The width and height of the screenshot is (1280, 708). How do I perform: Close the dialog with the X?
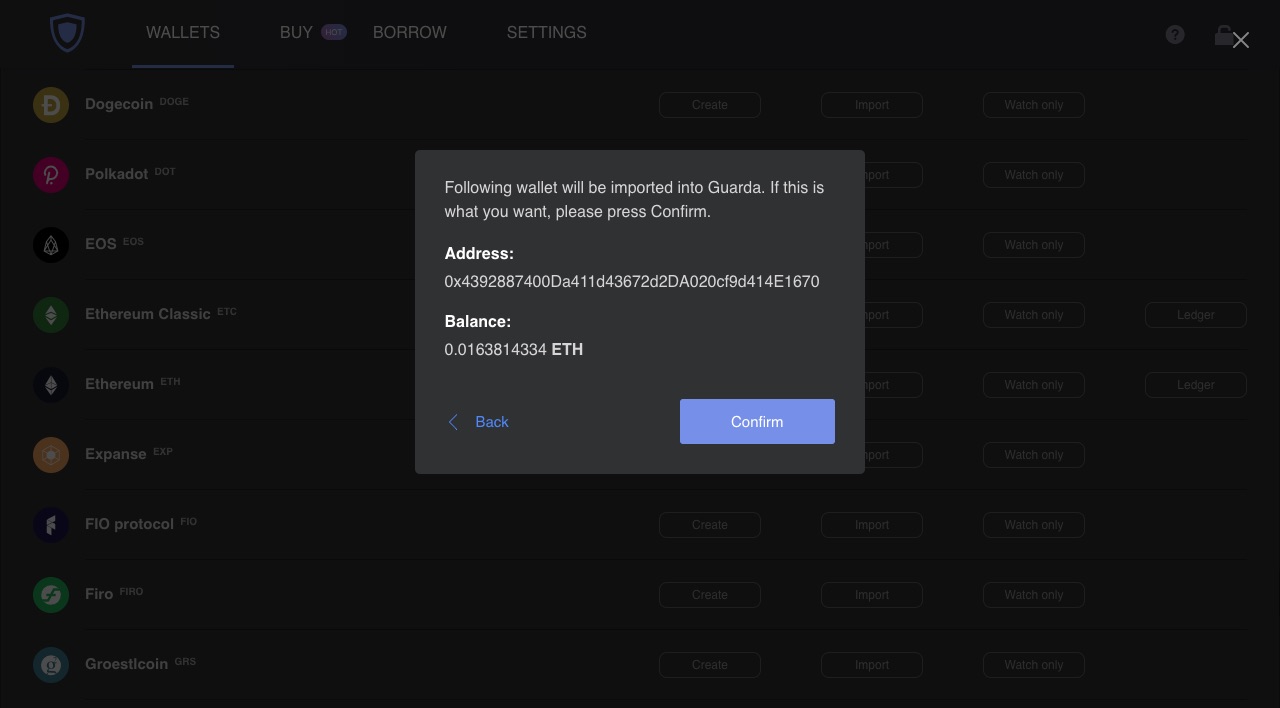[1241, 40]
